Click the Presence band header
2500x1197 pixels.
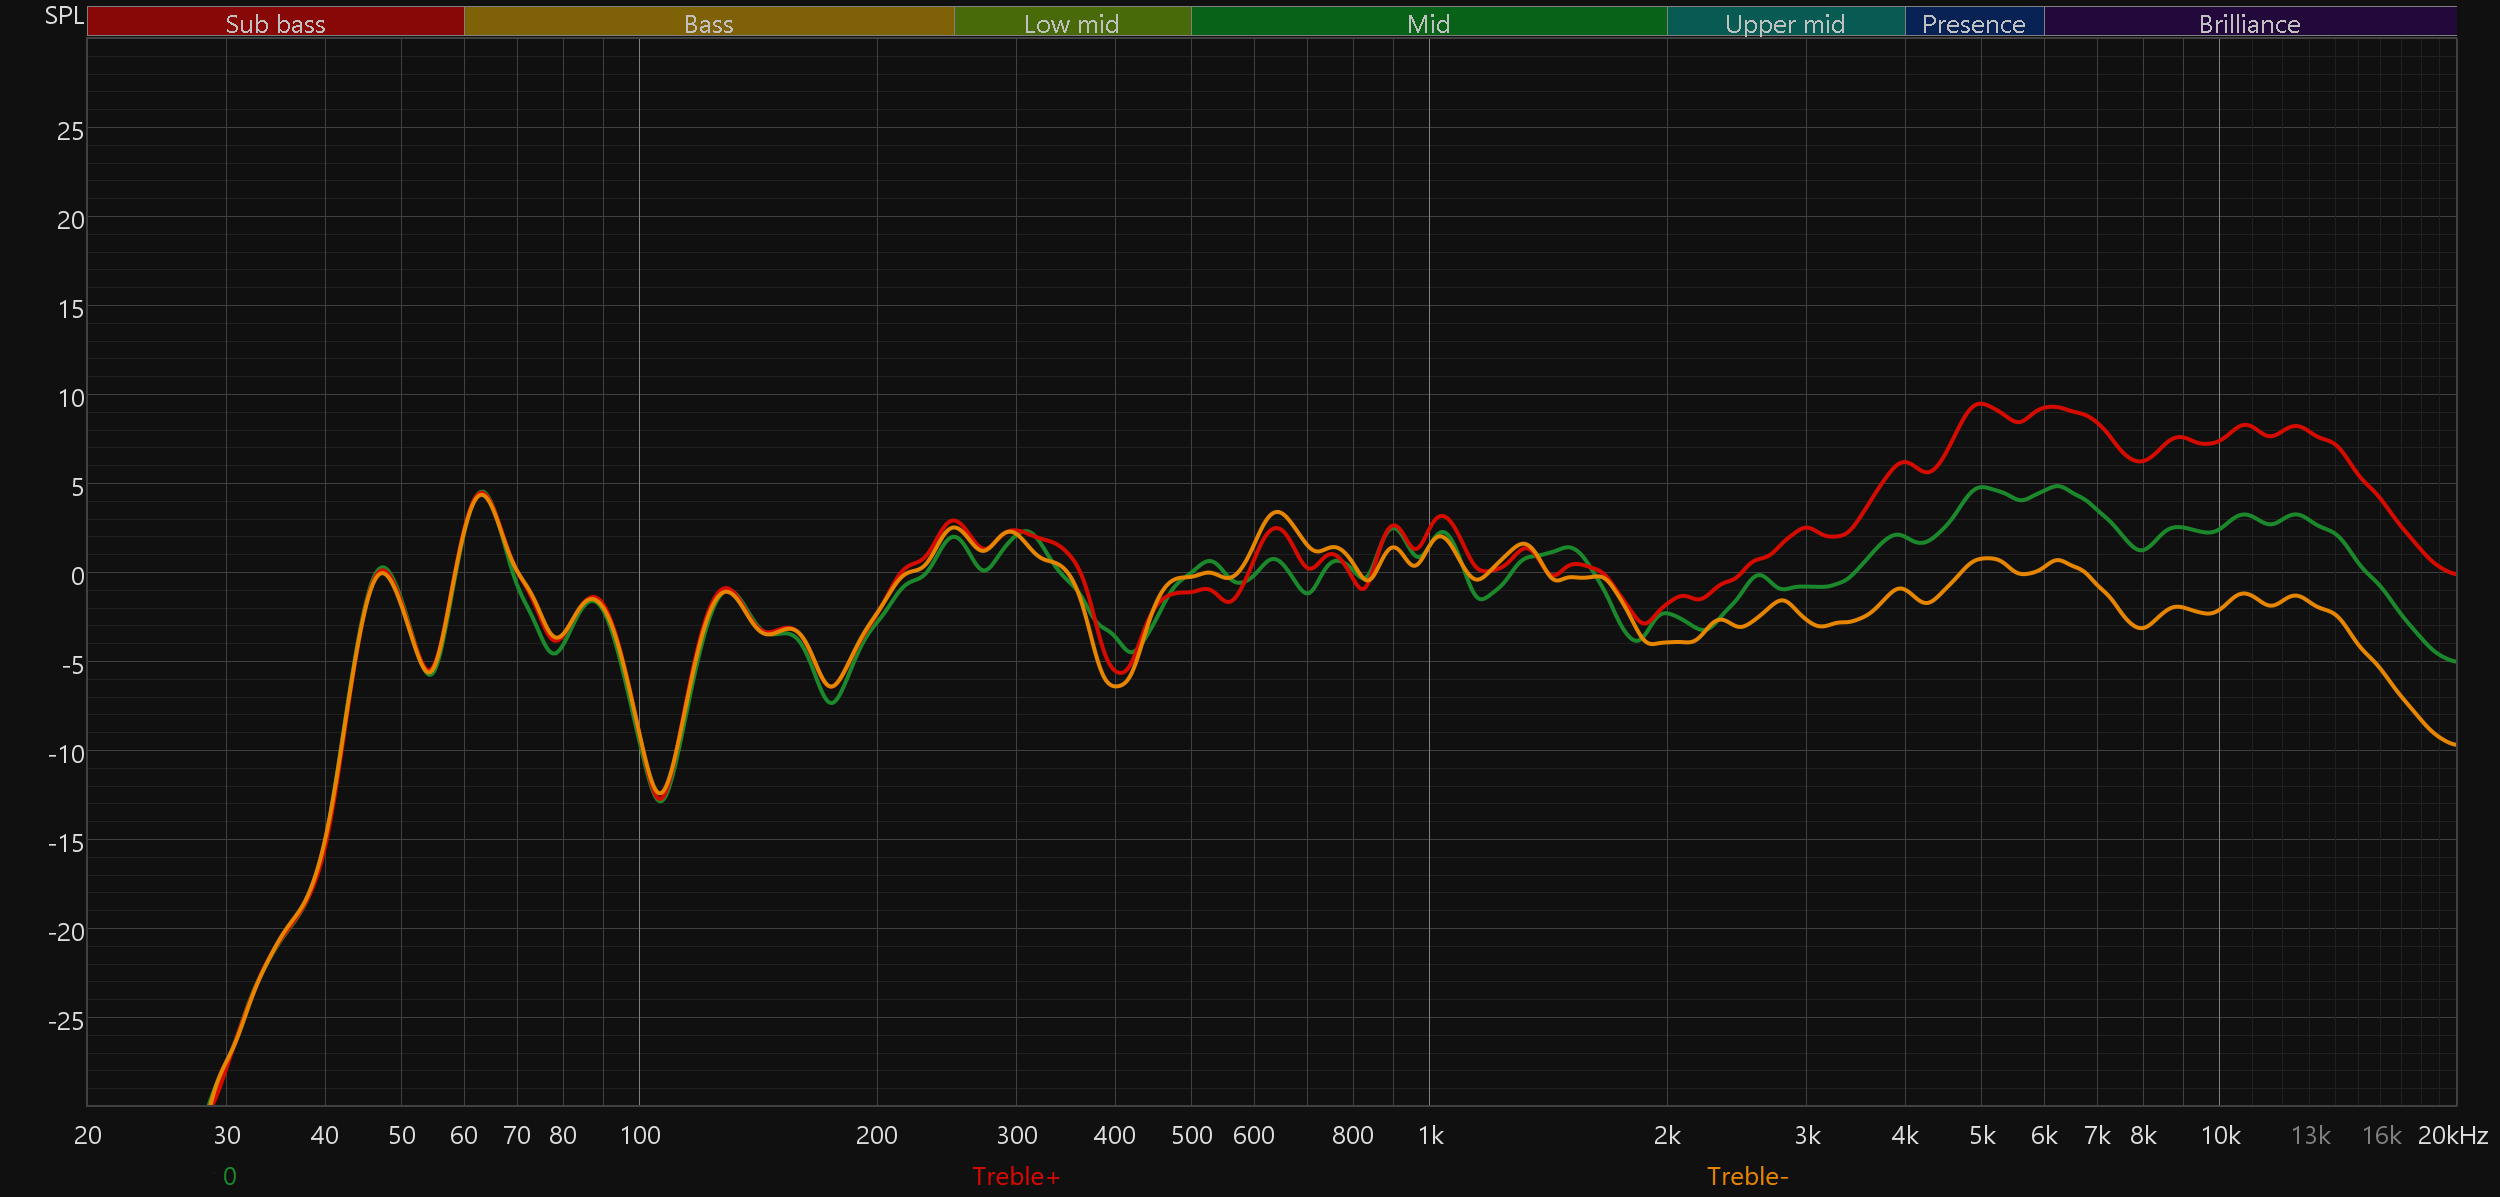tap(1974, 22)
